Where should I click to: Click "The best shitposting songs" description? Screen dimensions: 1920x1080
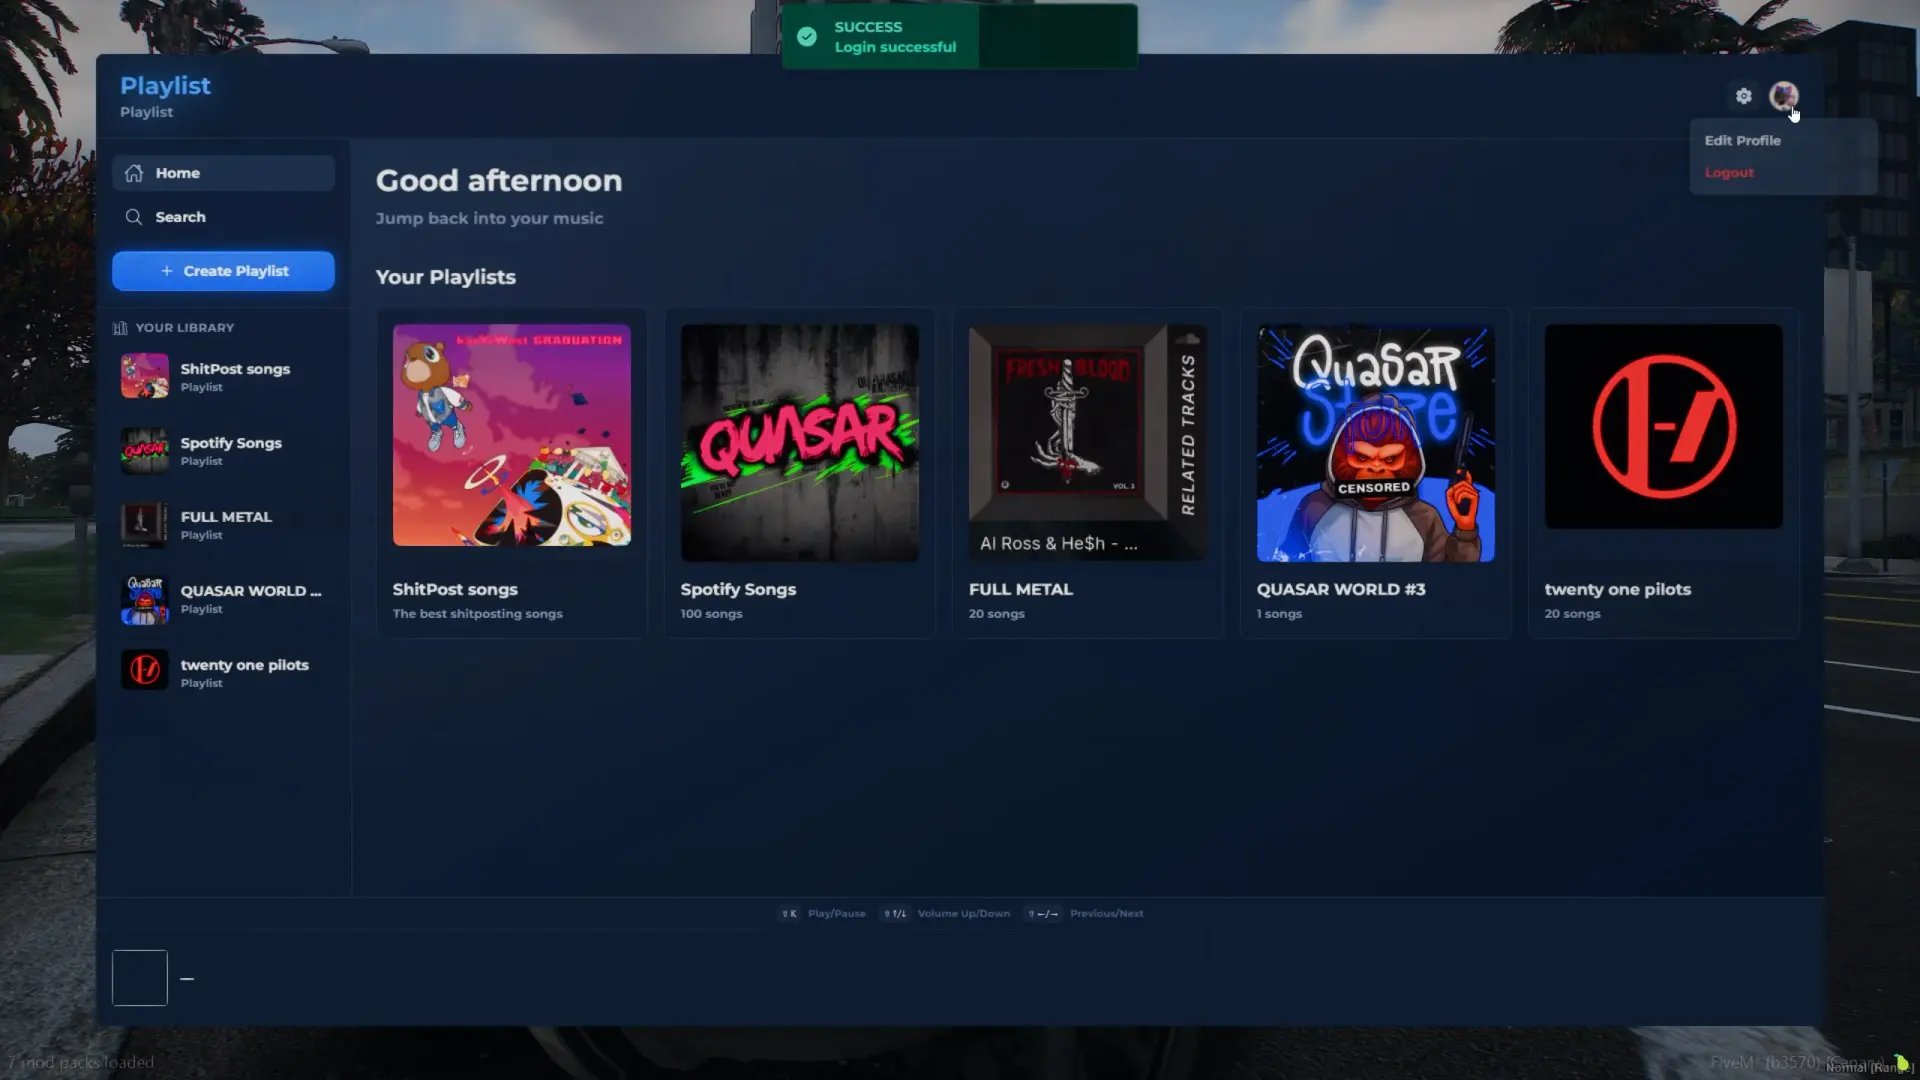[x=478, y=614]
